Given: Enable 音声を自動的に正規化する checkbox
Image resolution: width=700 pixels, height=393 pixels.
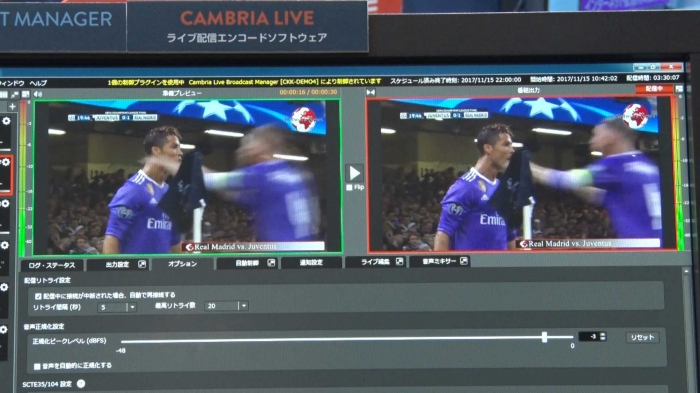Looking at the screenshot, I should [x=37, y=367].
